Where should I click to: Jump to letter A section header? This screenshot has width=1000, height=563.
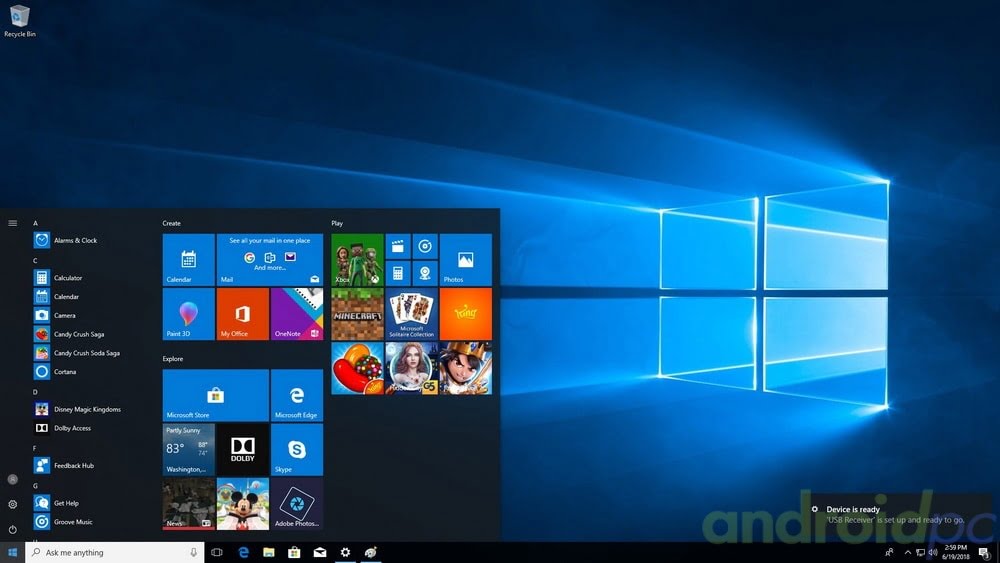36,223
